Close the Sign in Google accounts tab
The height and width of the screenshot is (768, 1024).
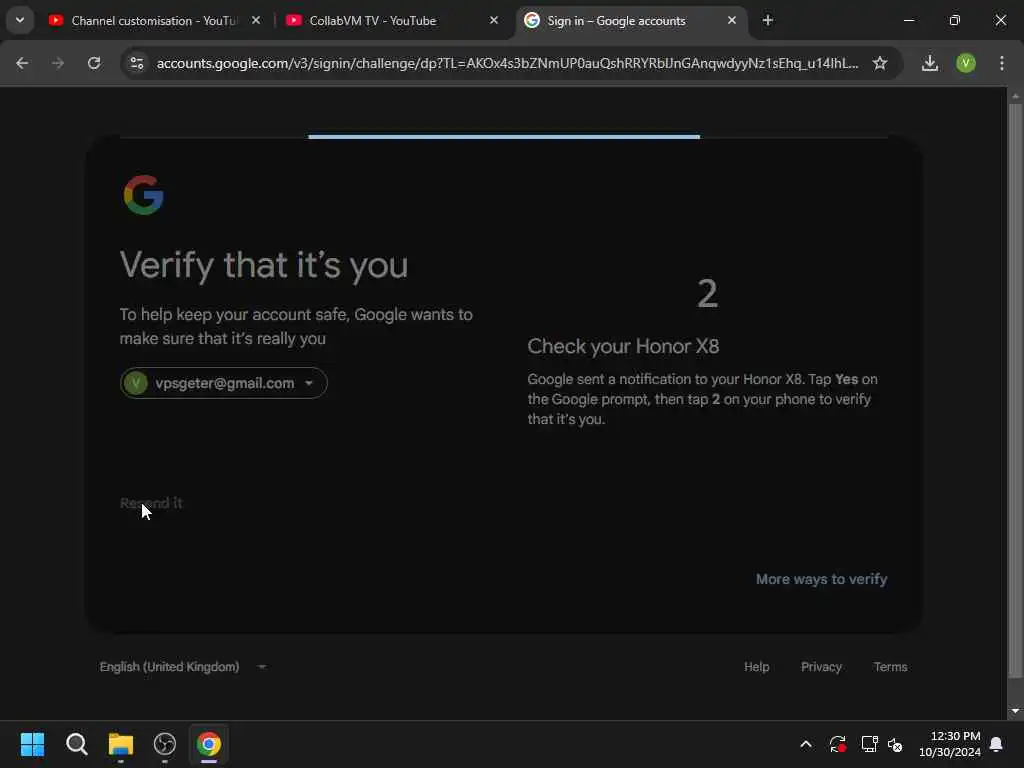(731, 21)
